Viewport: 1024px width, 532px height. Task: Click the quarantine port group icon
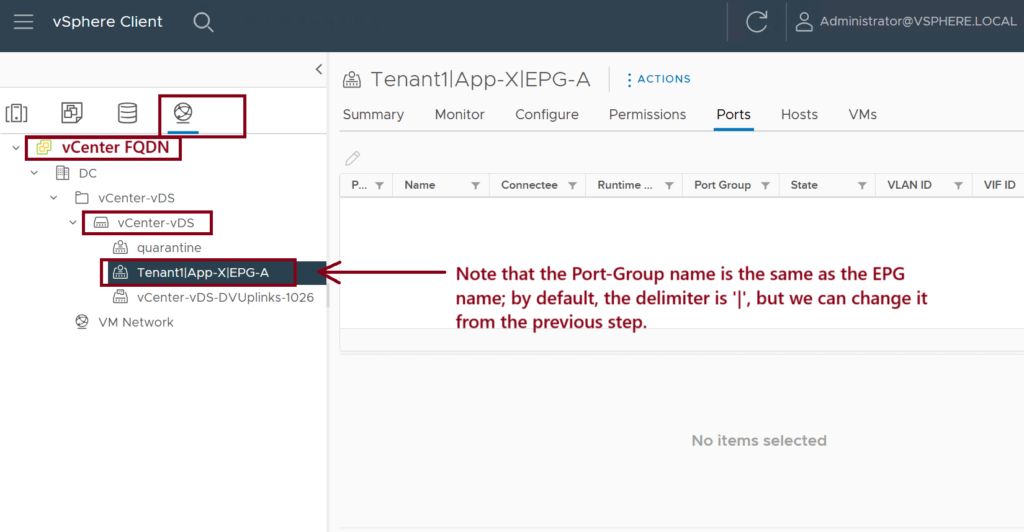click(x=120, y=247)
